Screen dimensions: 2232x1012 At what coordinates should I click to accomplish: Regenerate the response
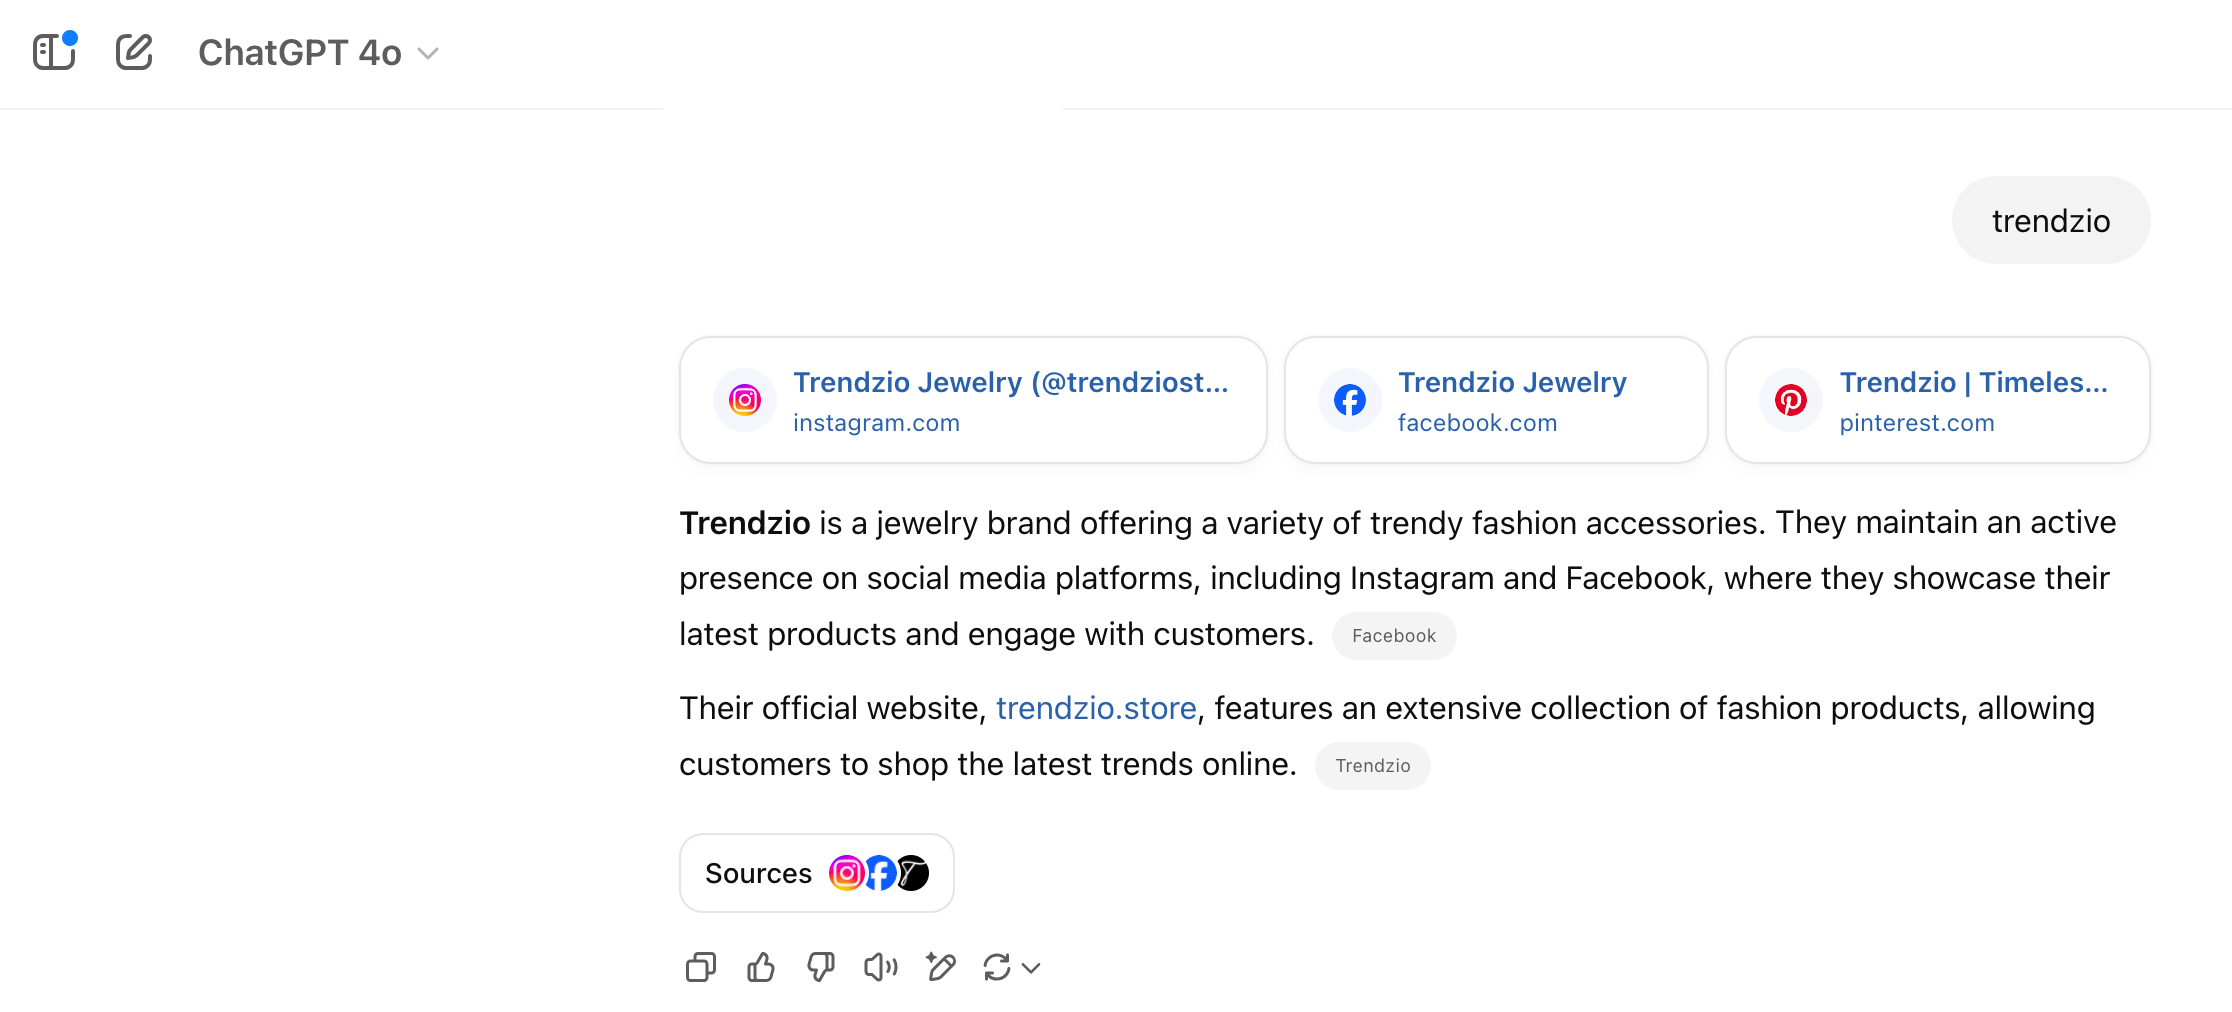coord(997,967)
